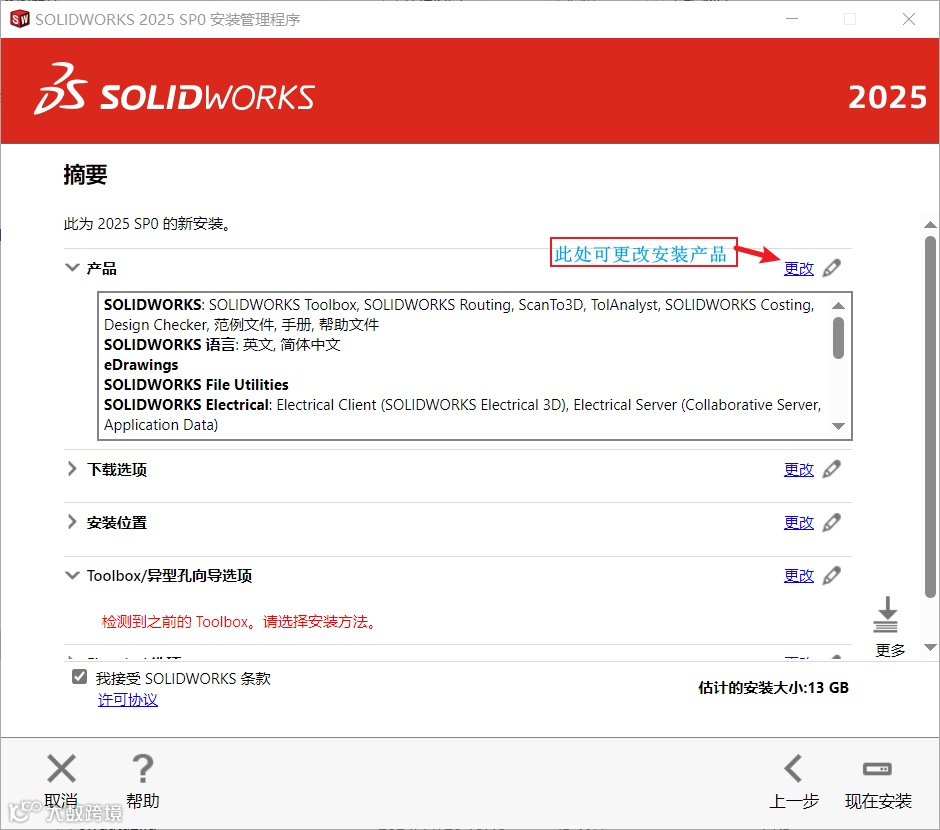The image size is (940, 830).
Task: Close the installation manager window
Action: (x=909, y=19)
